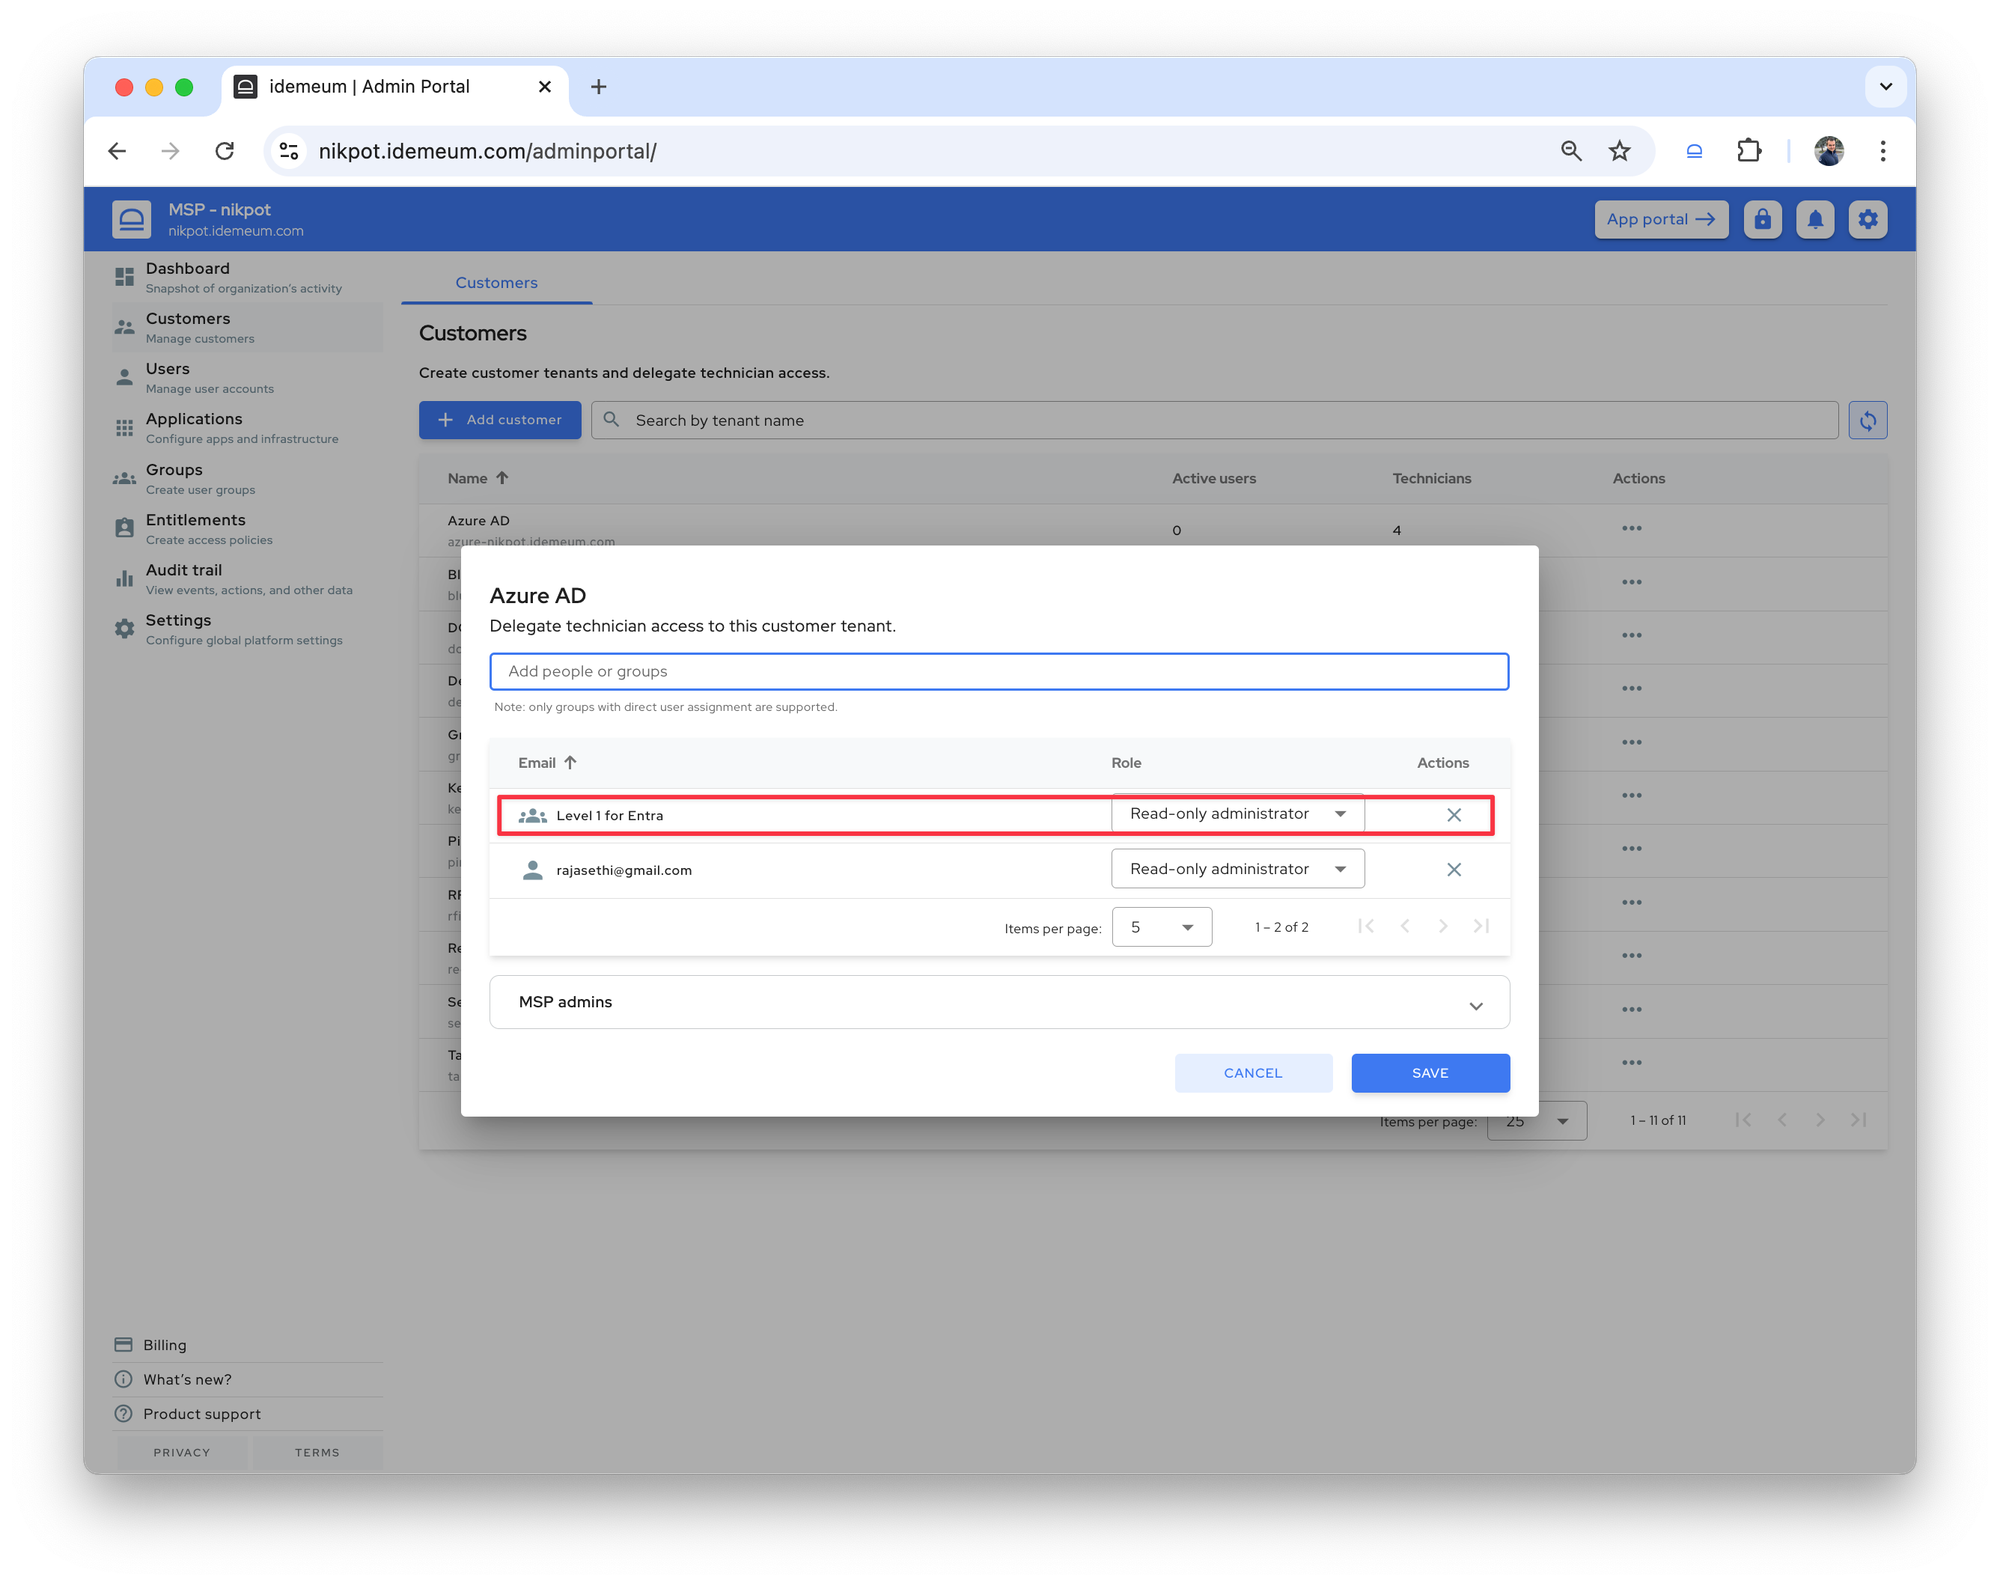The image size is (2000, 1585).
Task: Open Chrome three-dot menu
Action: [1883, 151]
